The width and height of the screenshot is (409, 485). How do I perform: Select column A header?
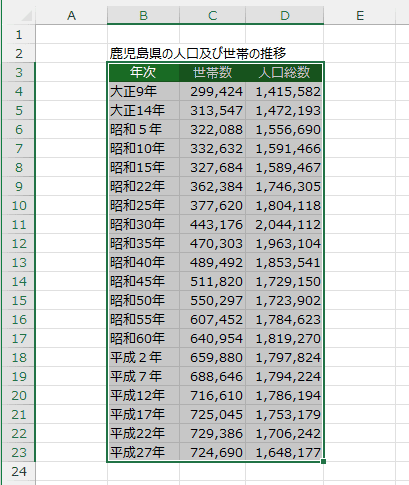click(x=71, y=15)
